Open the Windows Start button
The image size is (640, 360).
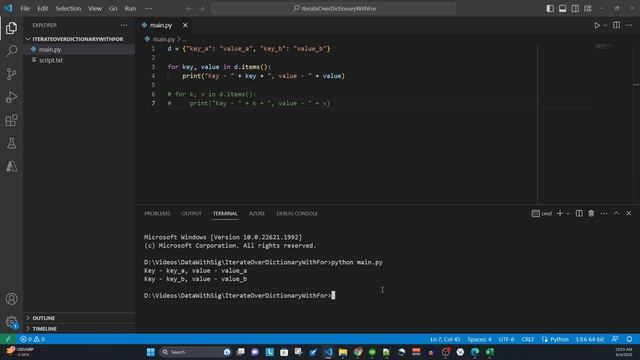click(151, 352)
